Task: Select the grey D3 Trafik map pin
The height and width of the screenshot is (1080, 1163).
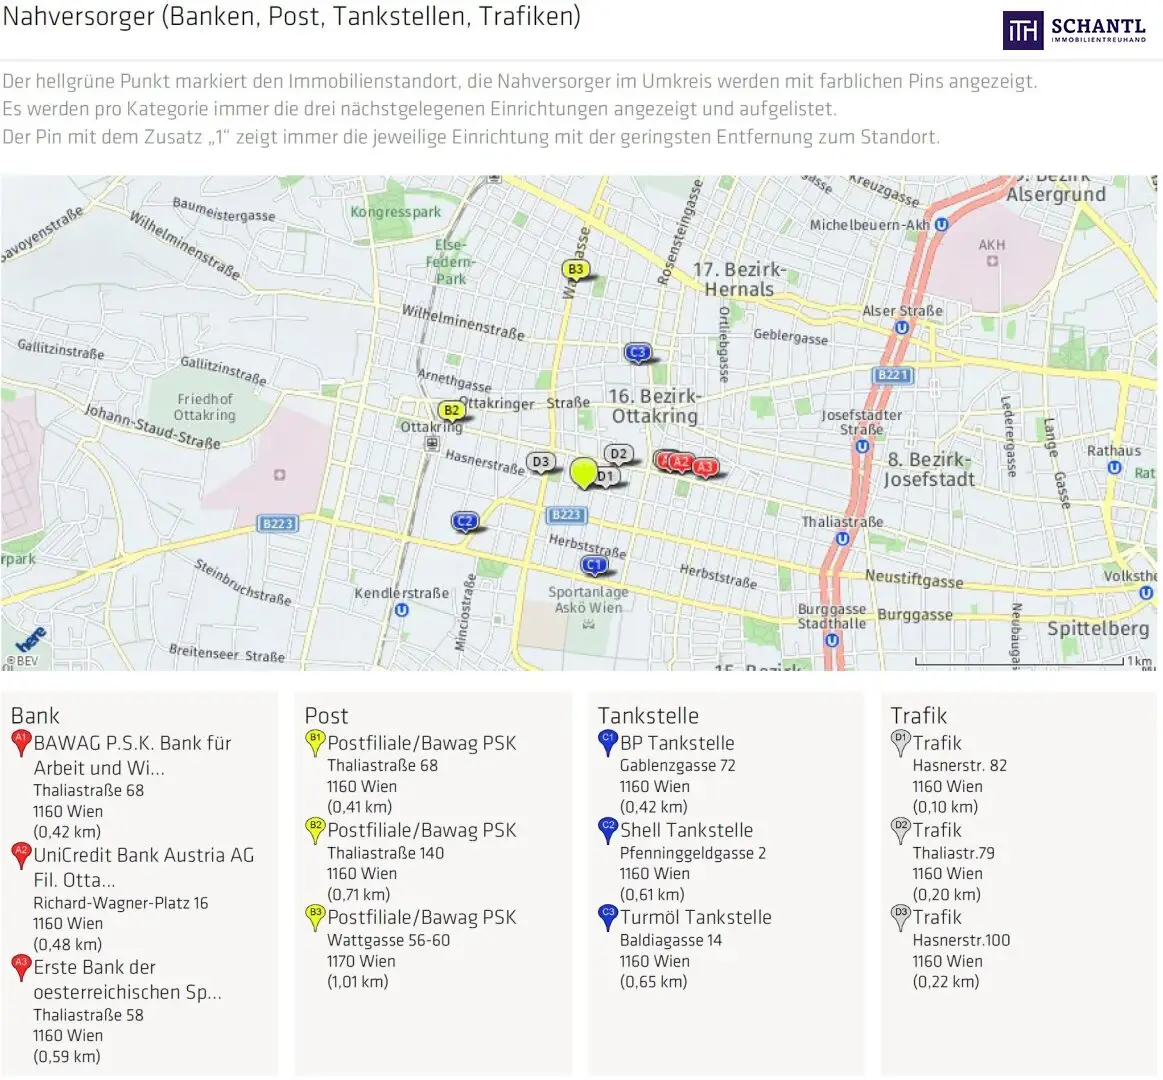Action: [x=541, y=463]
